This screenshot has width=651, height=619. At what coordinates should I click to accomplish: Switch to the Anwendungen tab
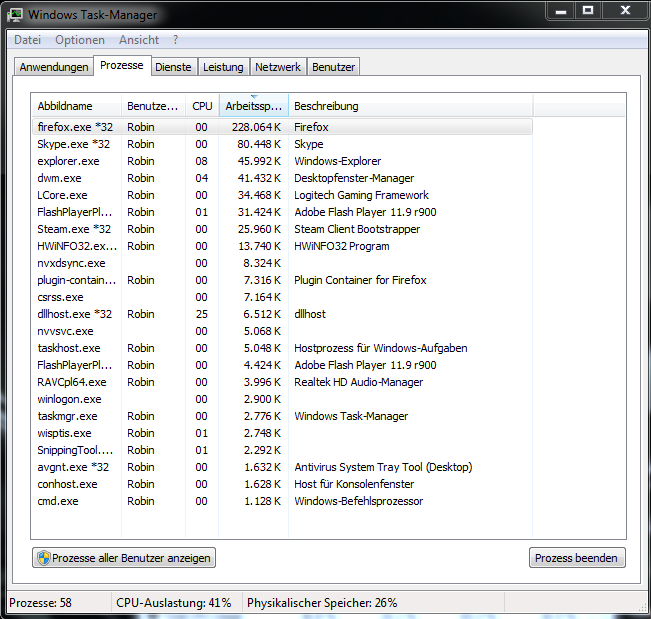(54, 67)
